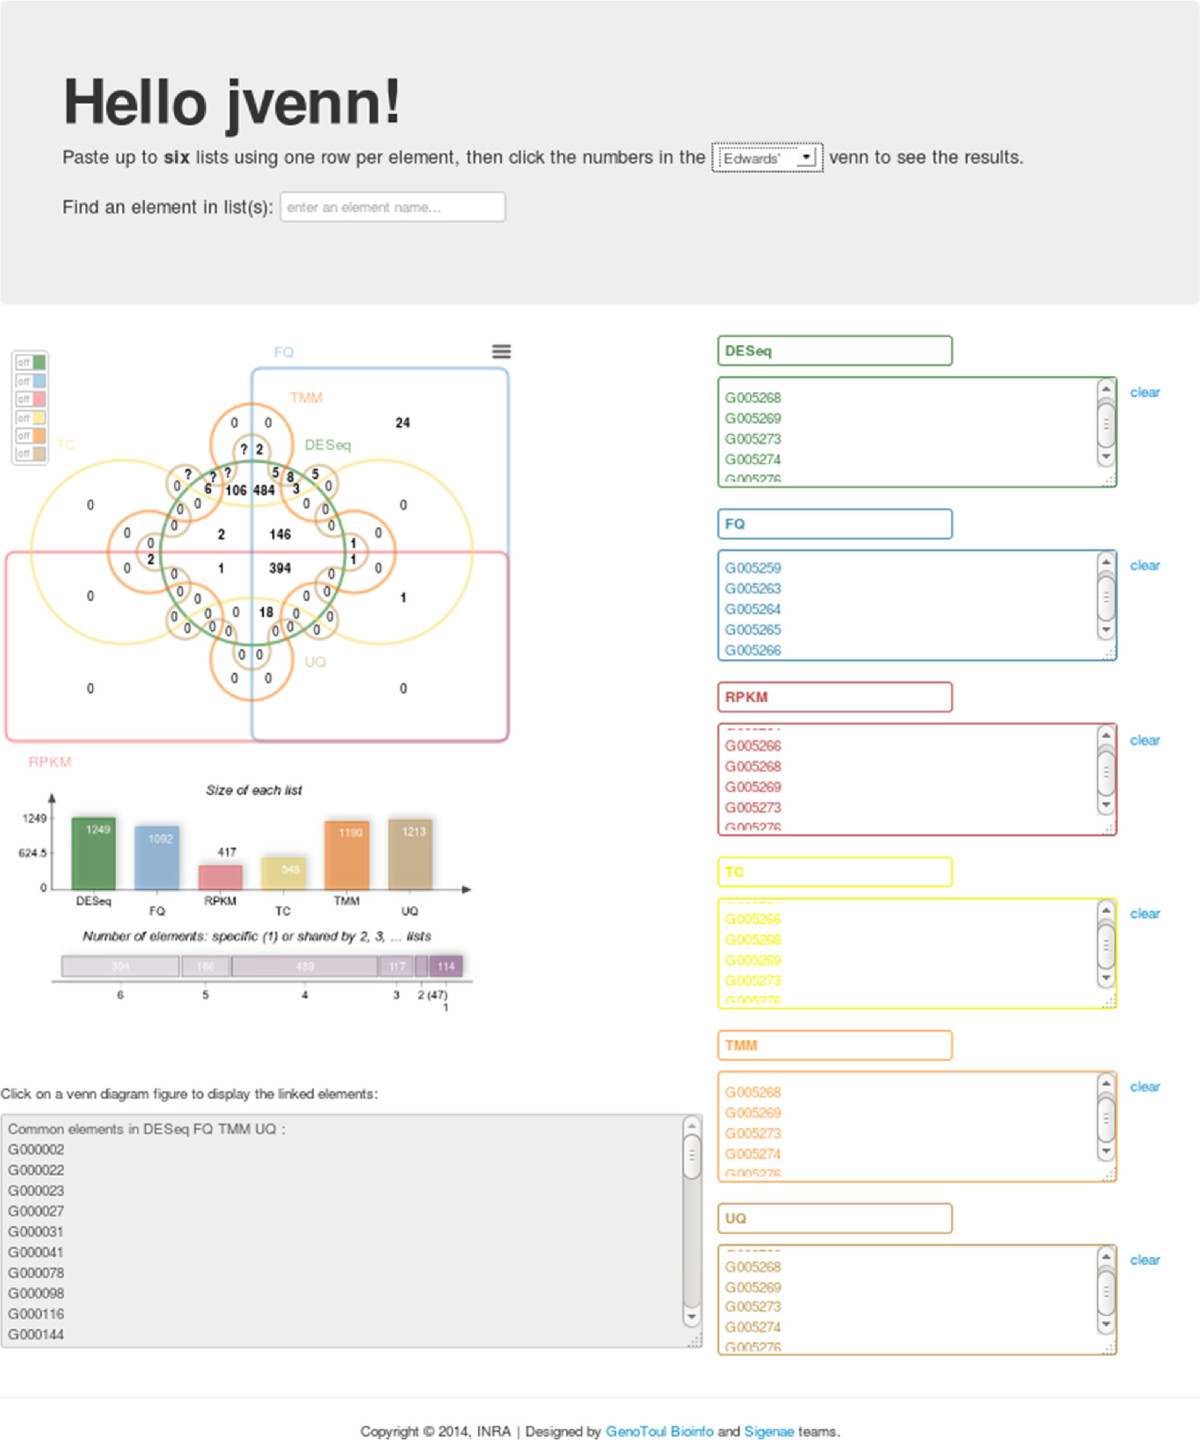Viewport: 1200px width, 1440px height.
Task: Open the Edwards venn type dropdown
Action: pos(767,158)
